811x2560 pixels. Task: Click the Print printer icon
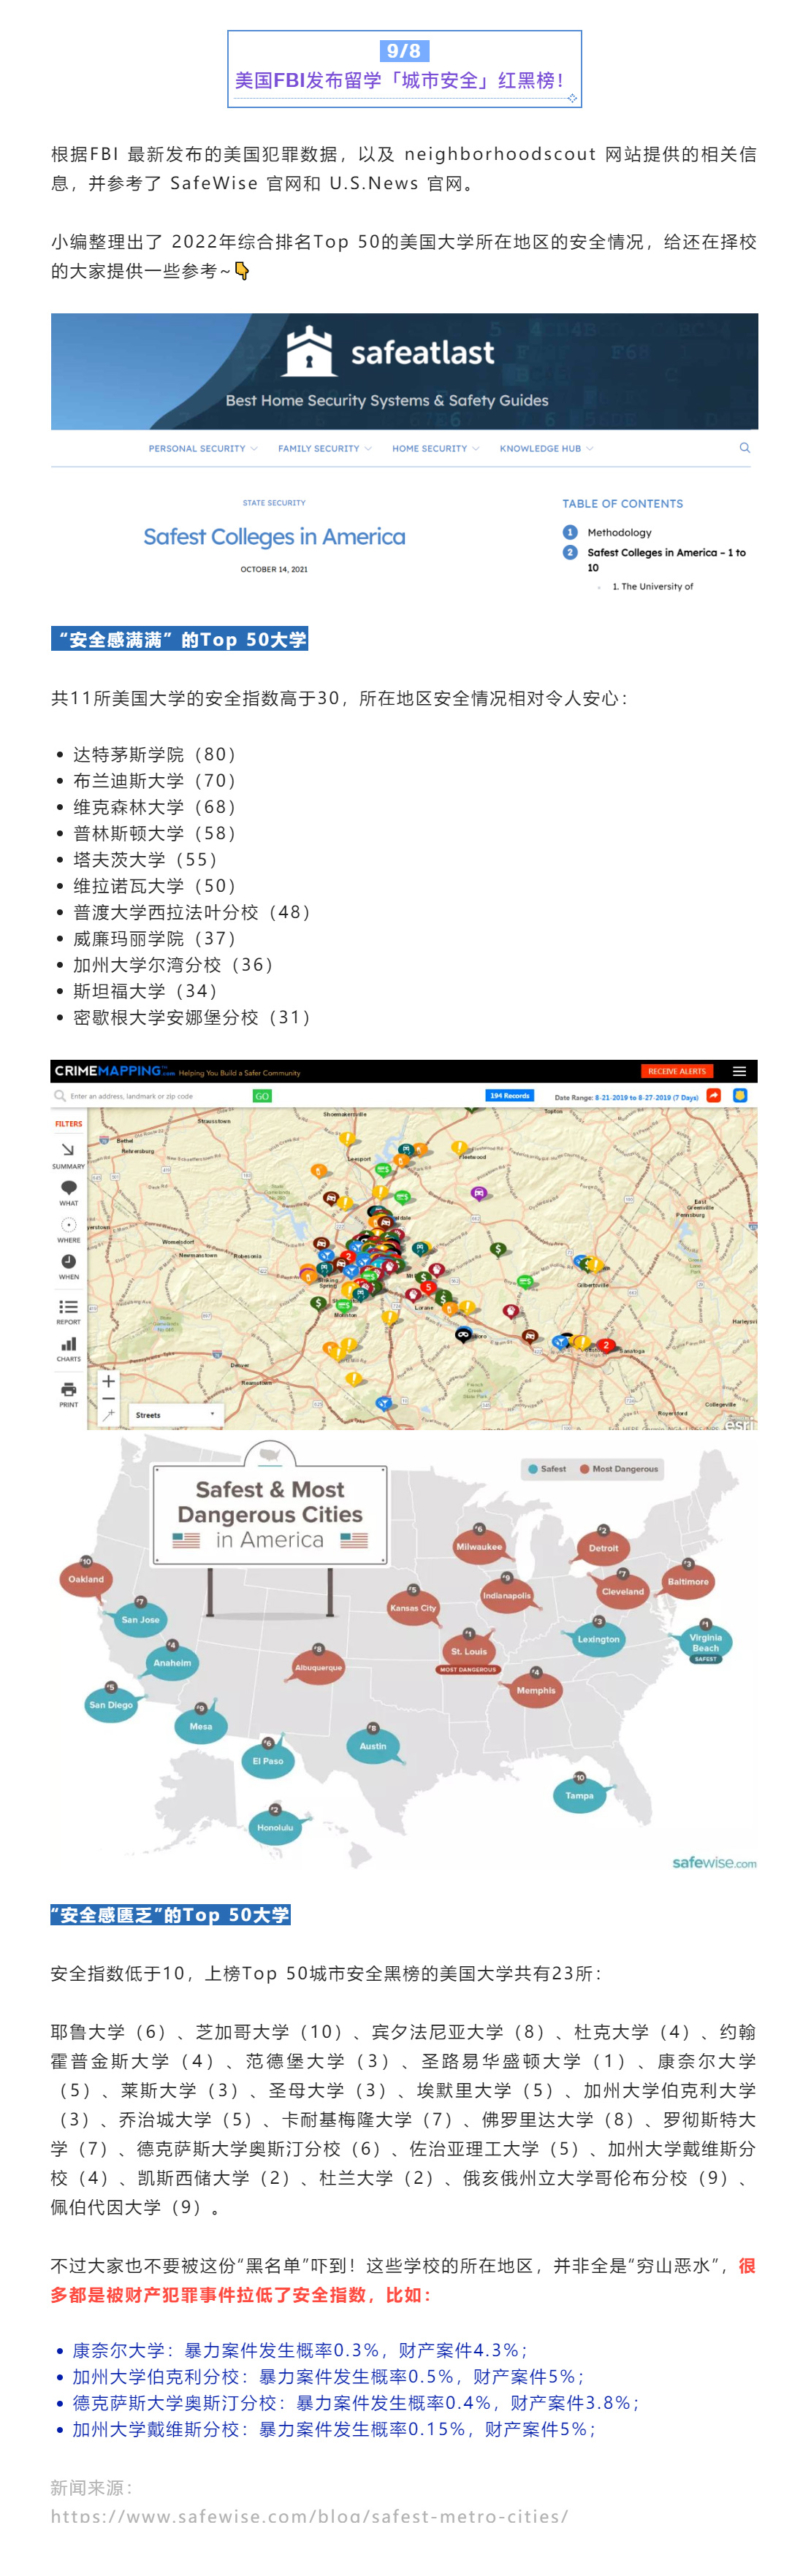pyautogui.click(x=68, y=1388)
